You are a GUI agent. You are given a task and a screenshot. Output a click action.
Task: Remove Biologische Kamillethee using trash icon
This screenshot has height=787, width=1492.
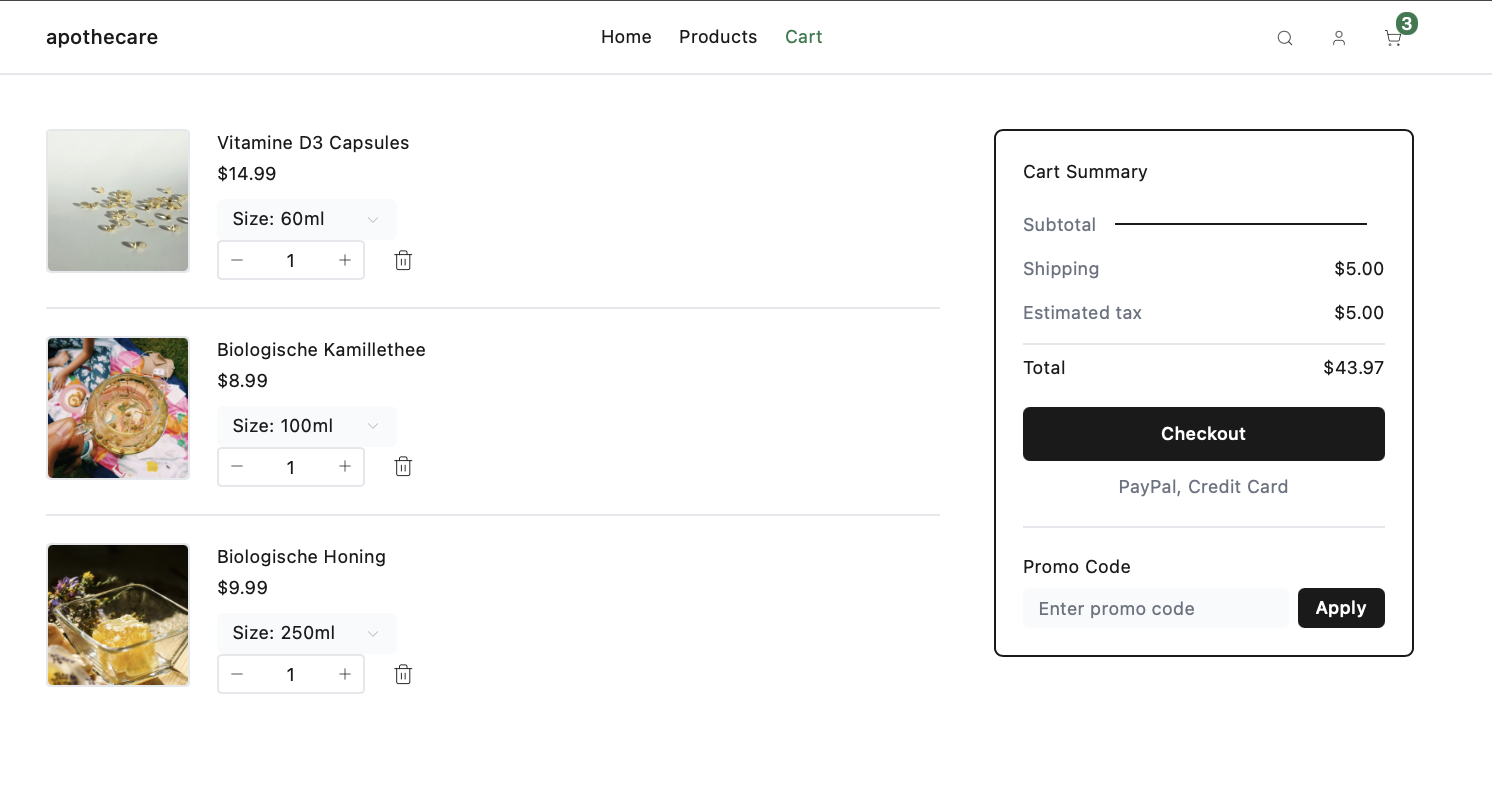[403, 466]
